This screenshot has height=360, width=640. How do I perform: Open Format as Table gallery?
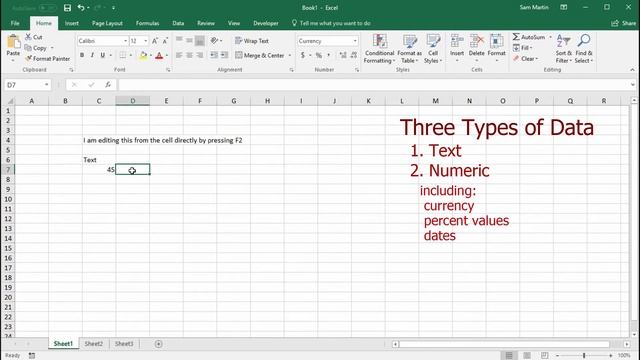click(409, 49)
